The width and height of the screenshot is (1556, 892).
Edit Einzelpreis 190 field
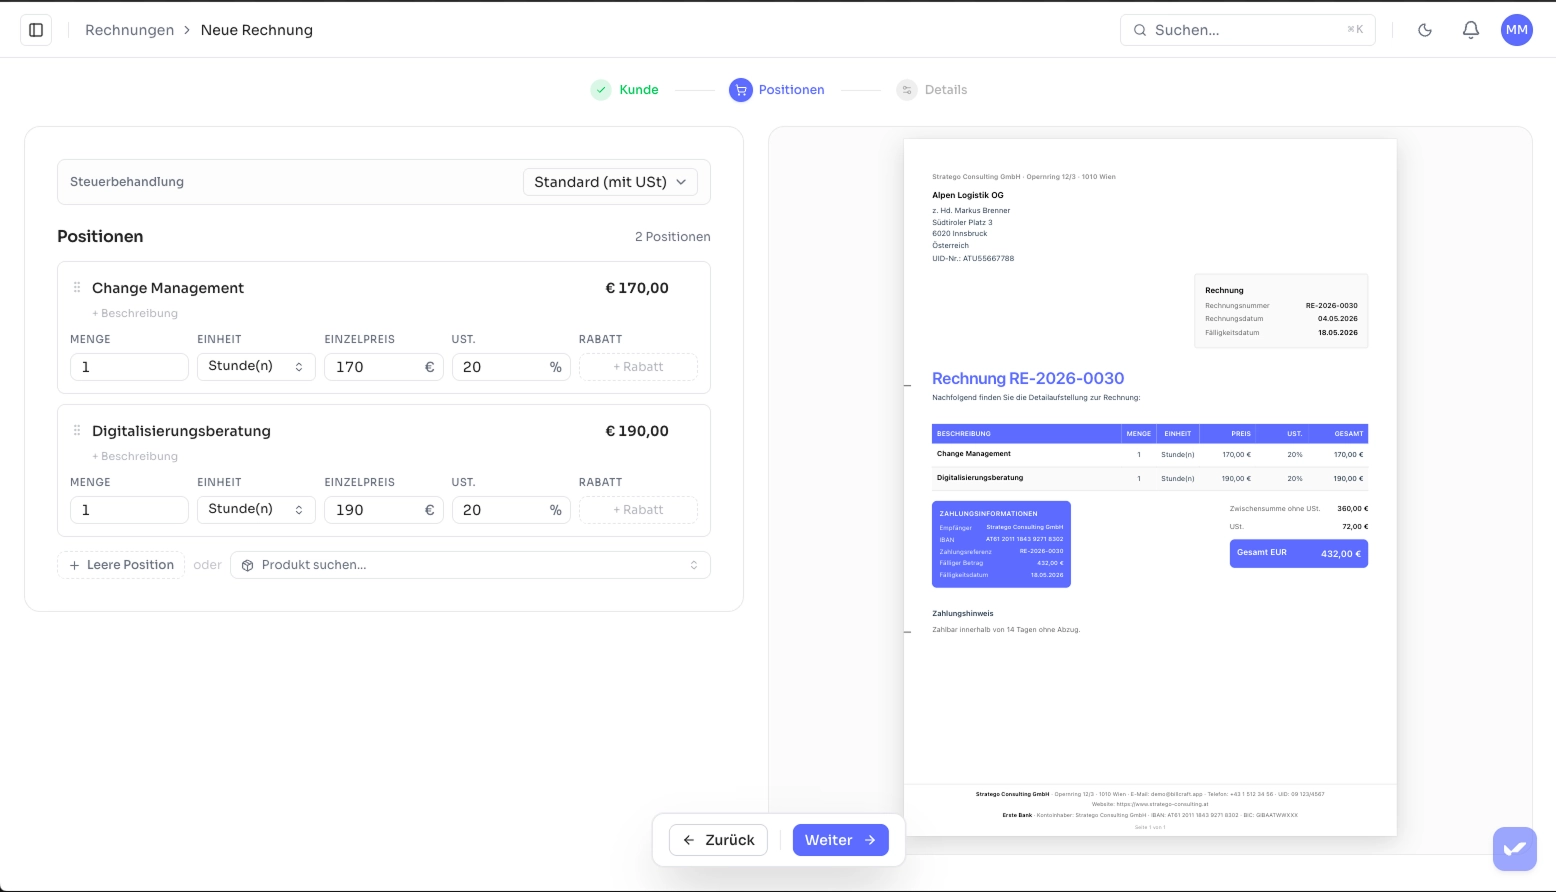point(383,510)
